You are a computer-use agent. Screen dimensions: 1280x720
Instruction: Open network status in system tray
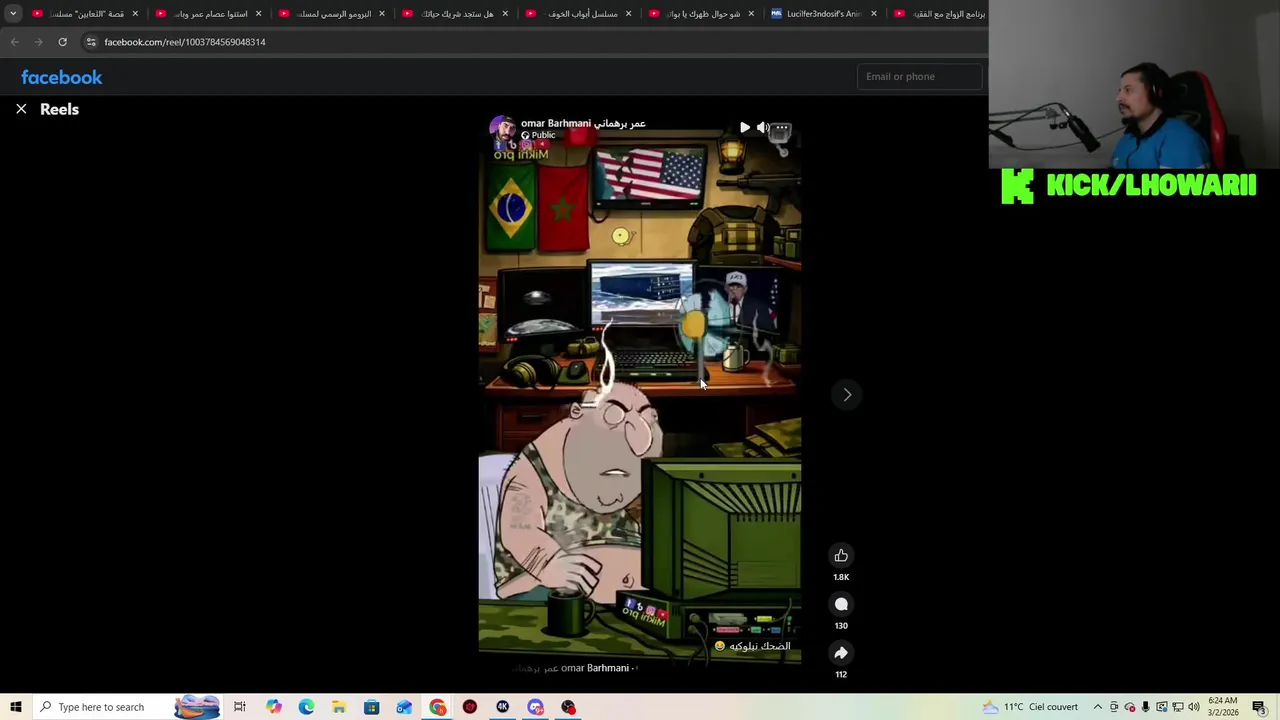click(x=1177, y=707)
